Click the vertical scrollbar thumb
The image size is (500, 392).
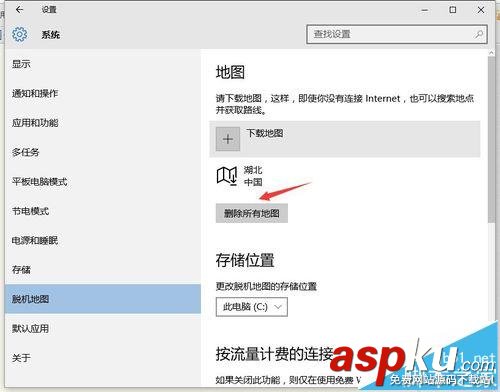491,139
